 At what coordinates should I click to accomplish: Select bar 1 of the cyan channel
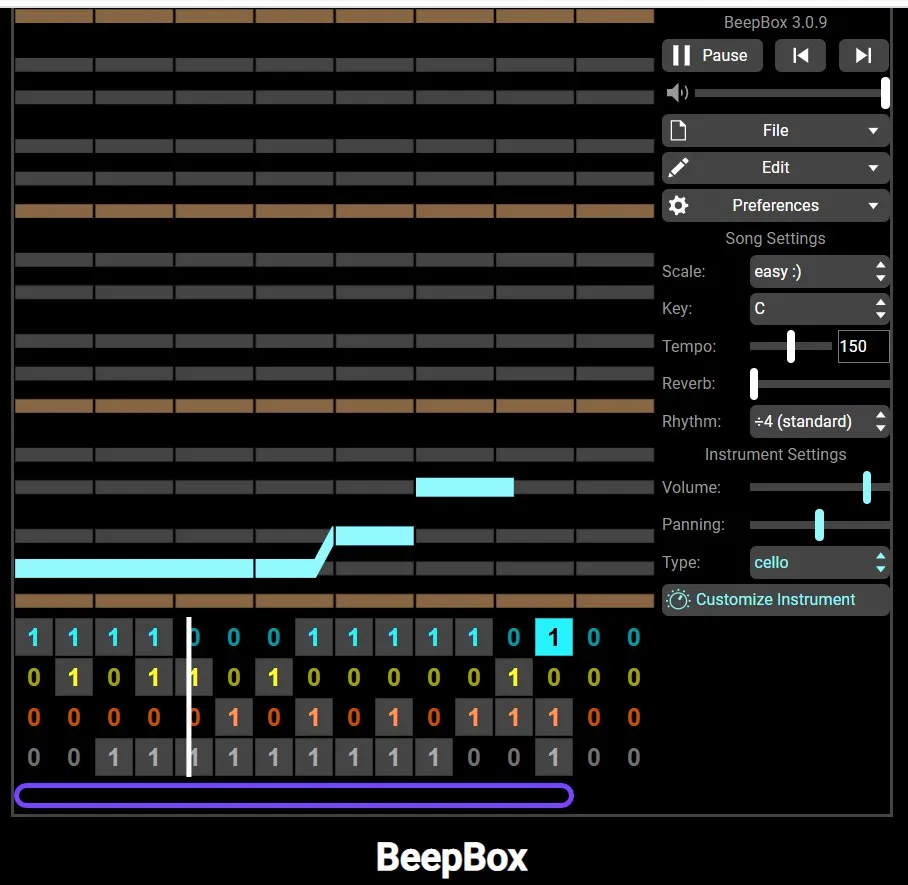point(34,637)
